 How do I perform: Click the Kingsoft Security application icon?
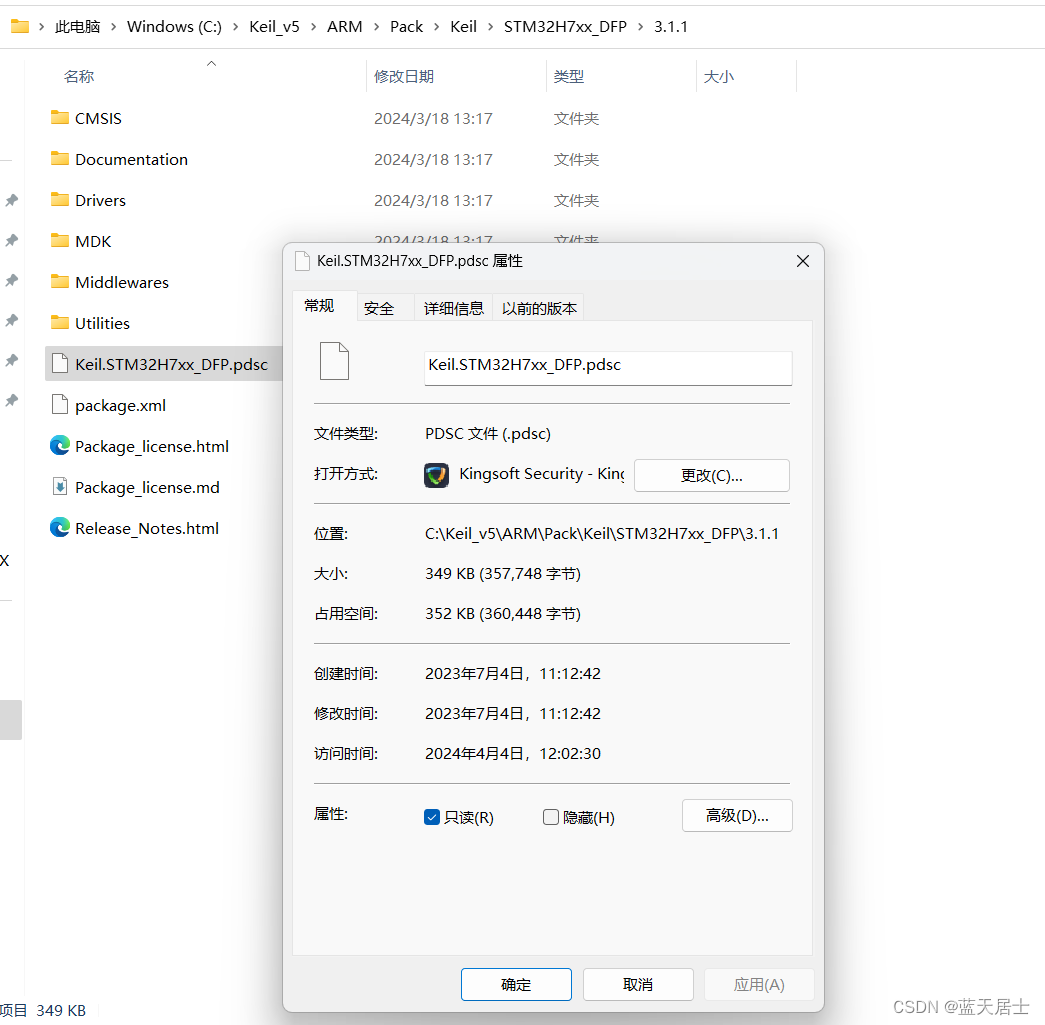437,475
